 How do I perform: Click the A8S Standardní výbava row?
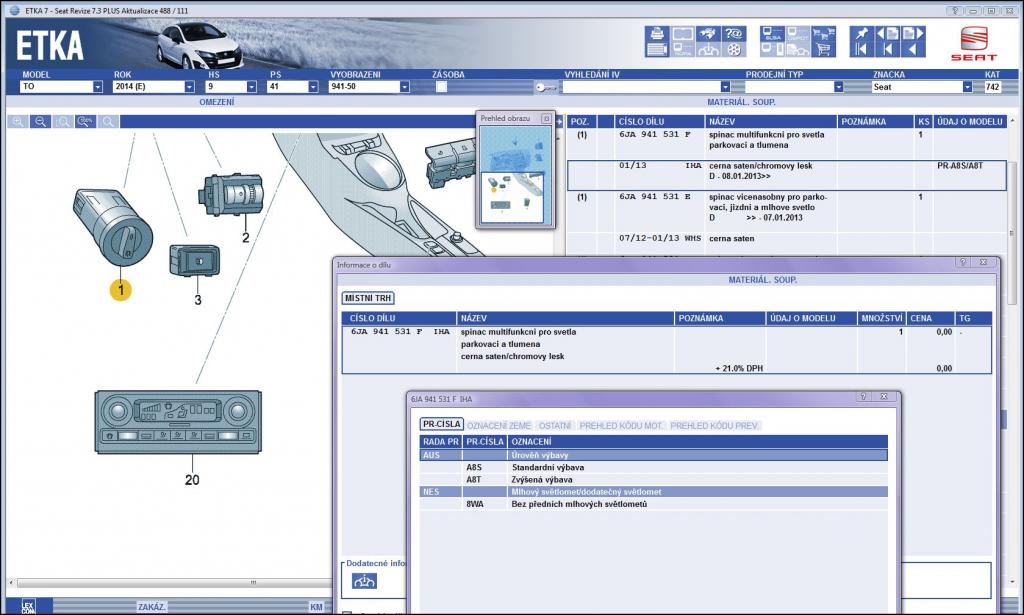pos(654,467)
